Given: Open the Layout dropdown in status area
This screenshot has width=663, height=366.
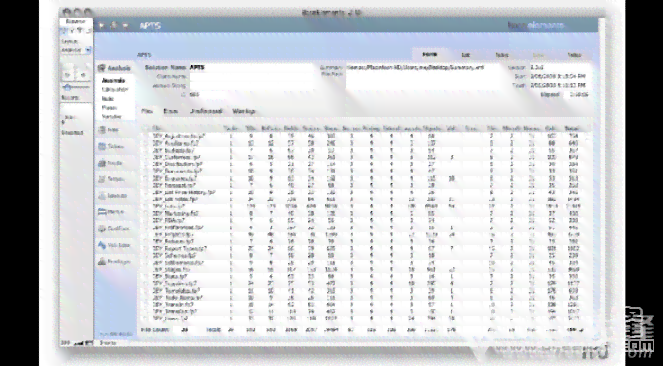Looking at the screenshot, I should [x=76, y=50].
